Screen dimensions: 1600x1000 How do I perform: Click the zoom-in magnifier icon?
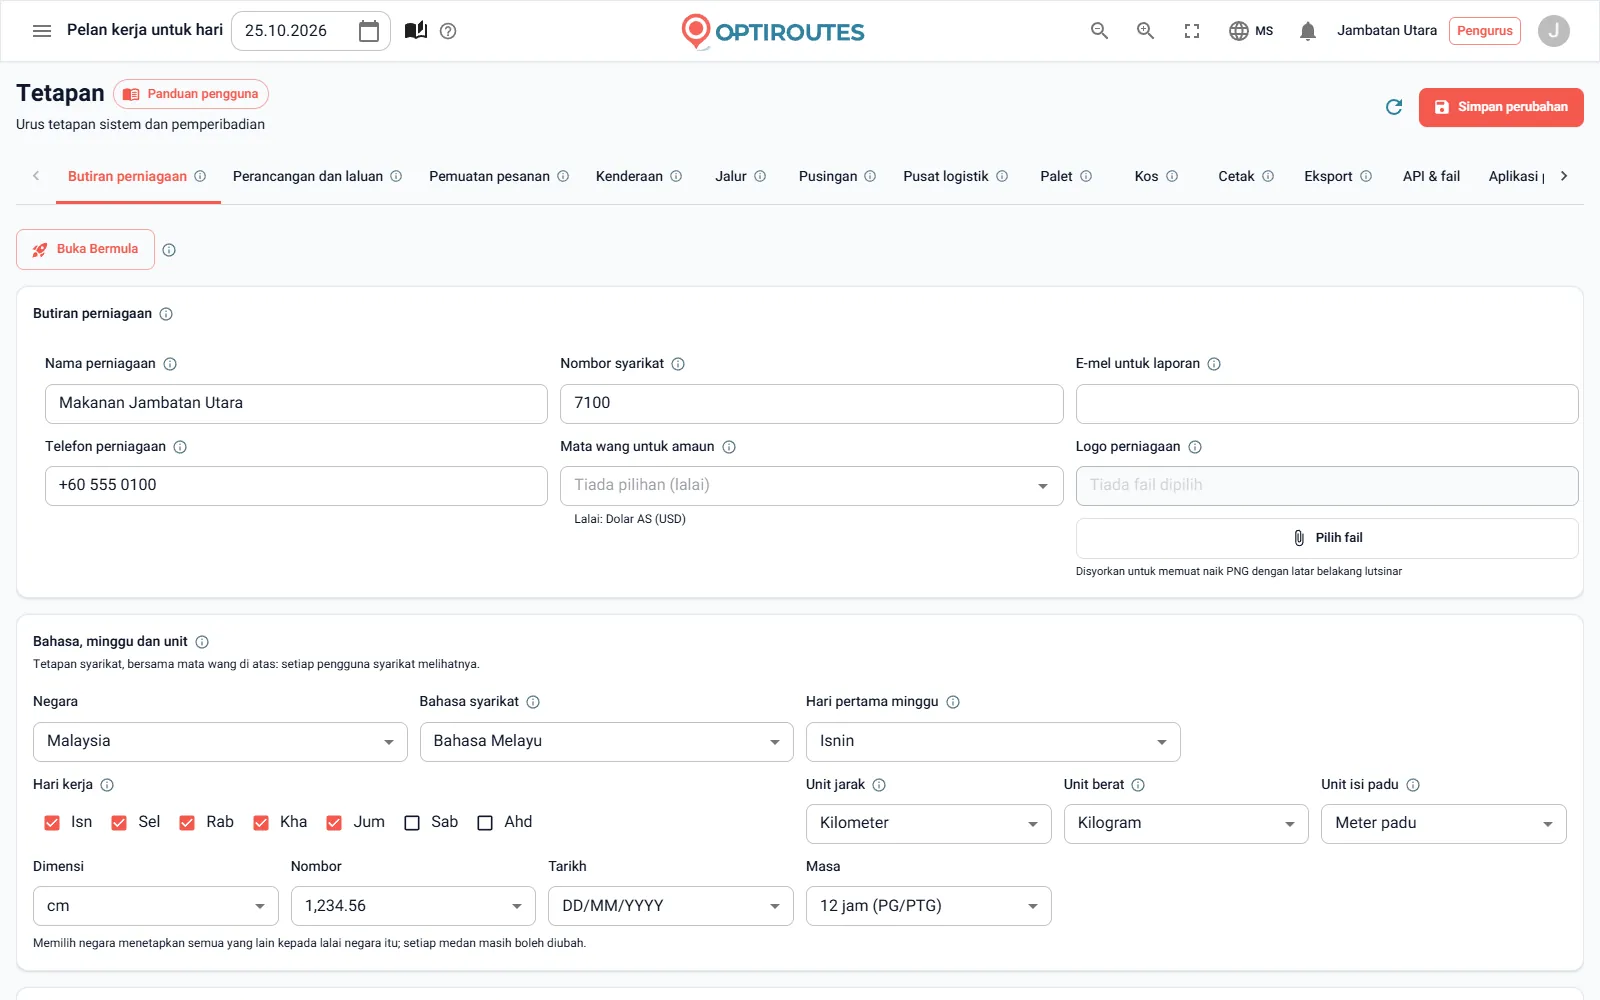click(1145, 31)
